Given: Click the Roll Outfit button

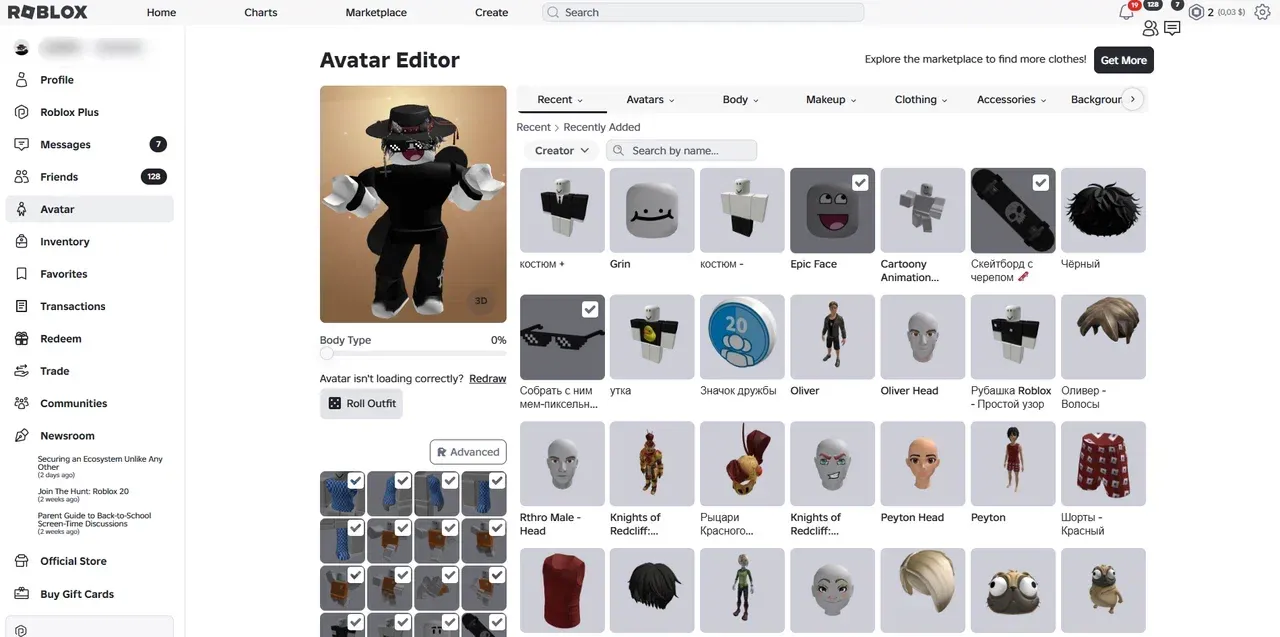Looking at the screenshot, I should tap(361, 404).
